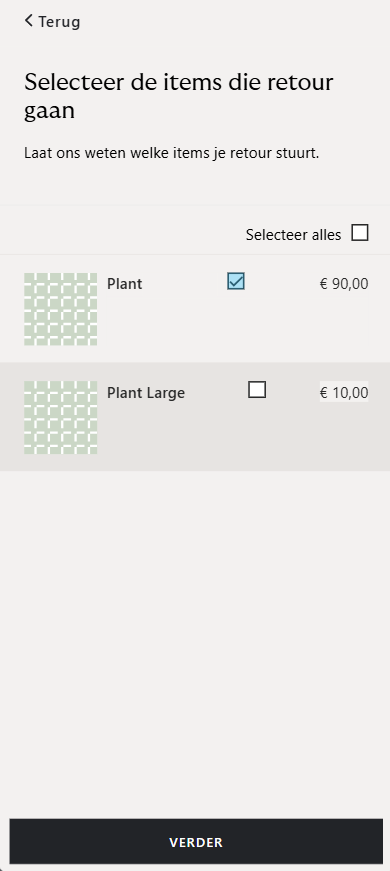Select the Plant item name
The image size is (390, 871).
tap(124, 284)
